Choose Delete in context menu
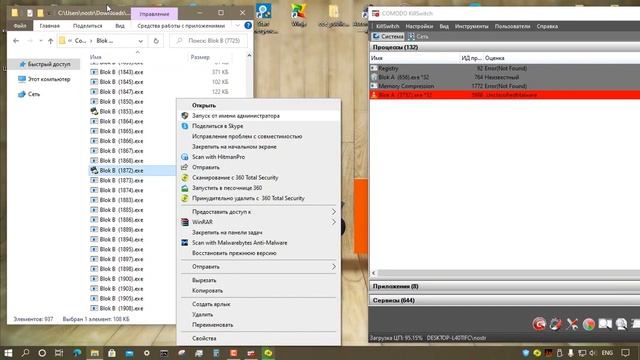 [202, 314]
